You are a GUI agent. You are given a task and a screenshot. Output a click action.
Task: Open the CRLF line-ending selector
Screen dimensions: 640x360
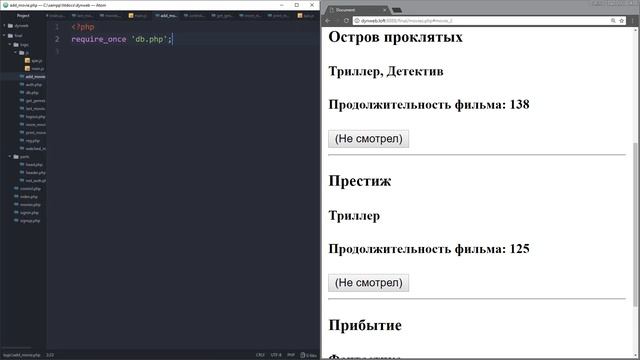(260, 355)
